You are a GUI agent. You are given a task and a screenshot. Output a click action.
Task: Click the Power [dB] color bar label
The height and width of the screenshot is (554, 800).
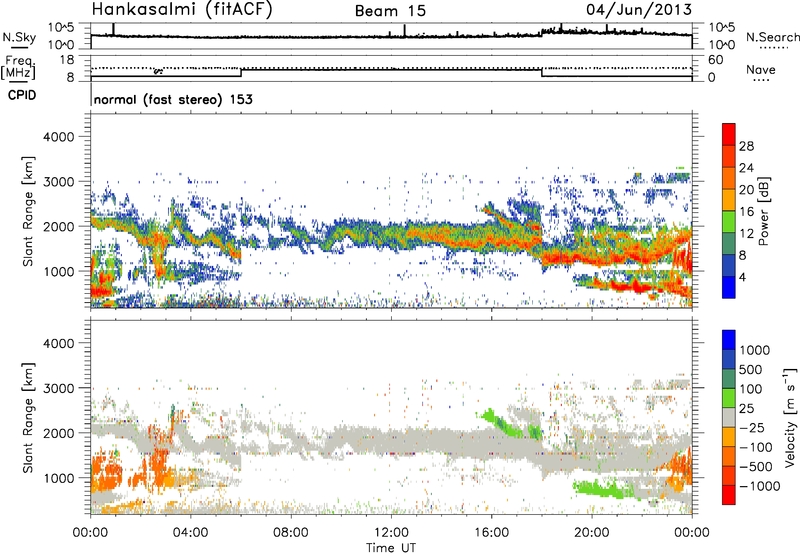763,211
